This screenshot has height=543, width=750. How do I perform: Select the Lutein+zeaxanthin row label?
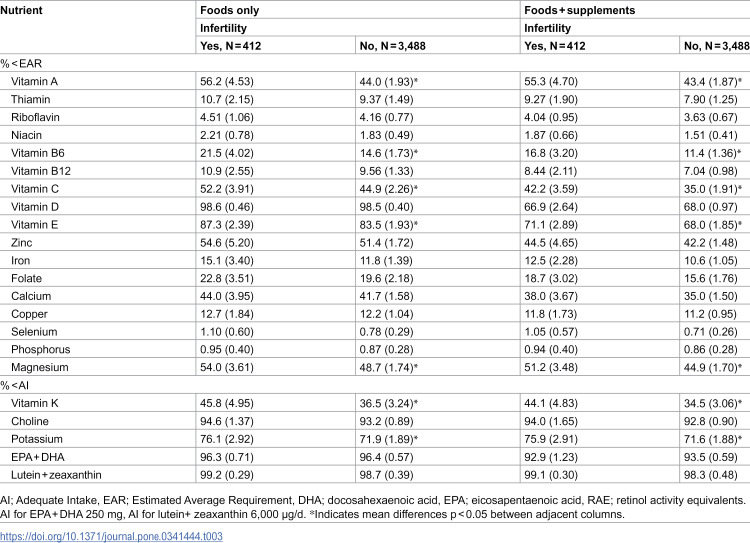56,475
